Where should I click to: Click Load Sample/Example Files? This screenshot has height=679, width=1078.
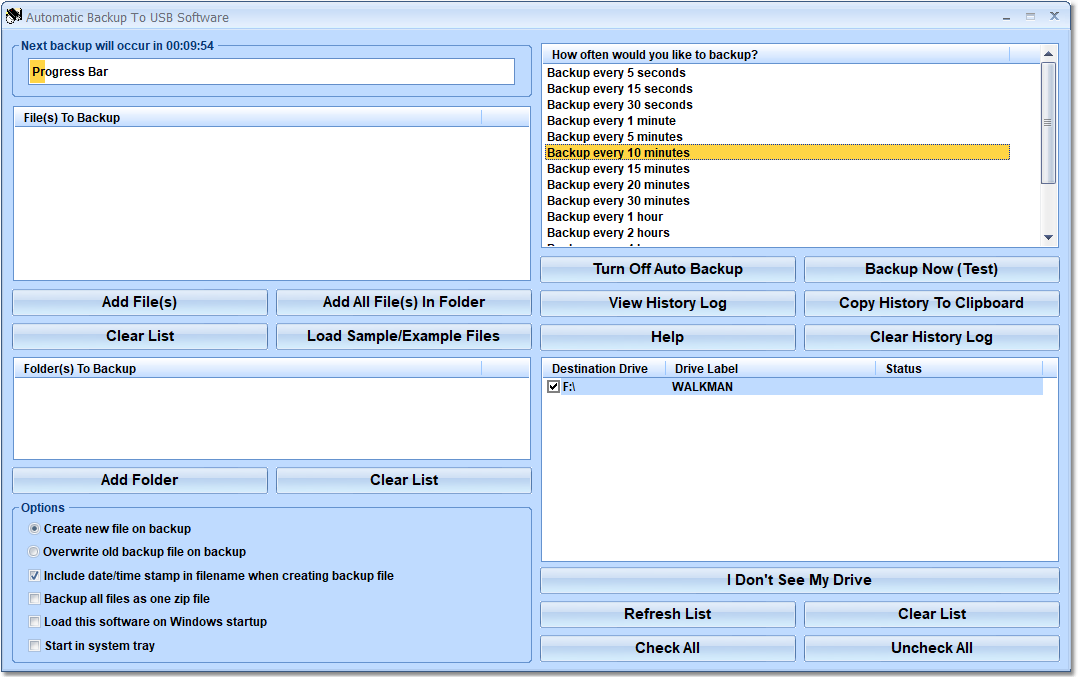403,336
